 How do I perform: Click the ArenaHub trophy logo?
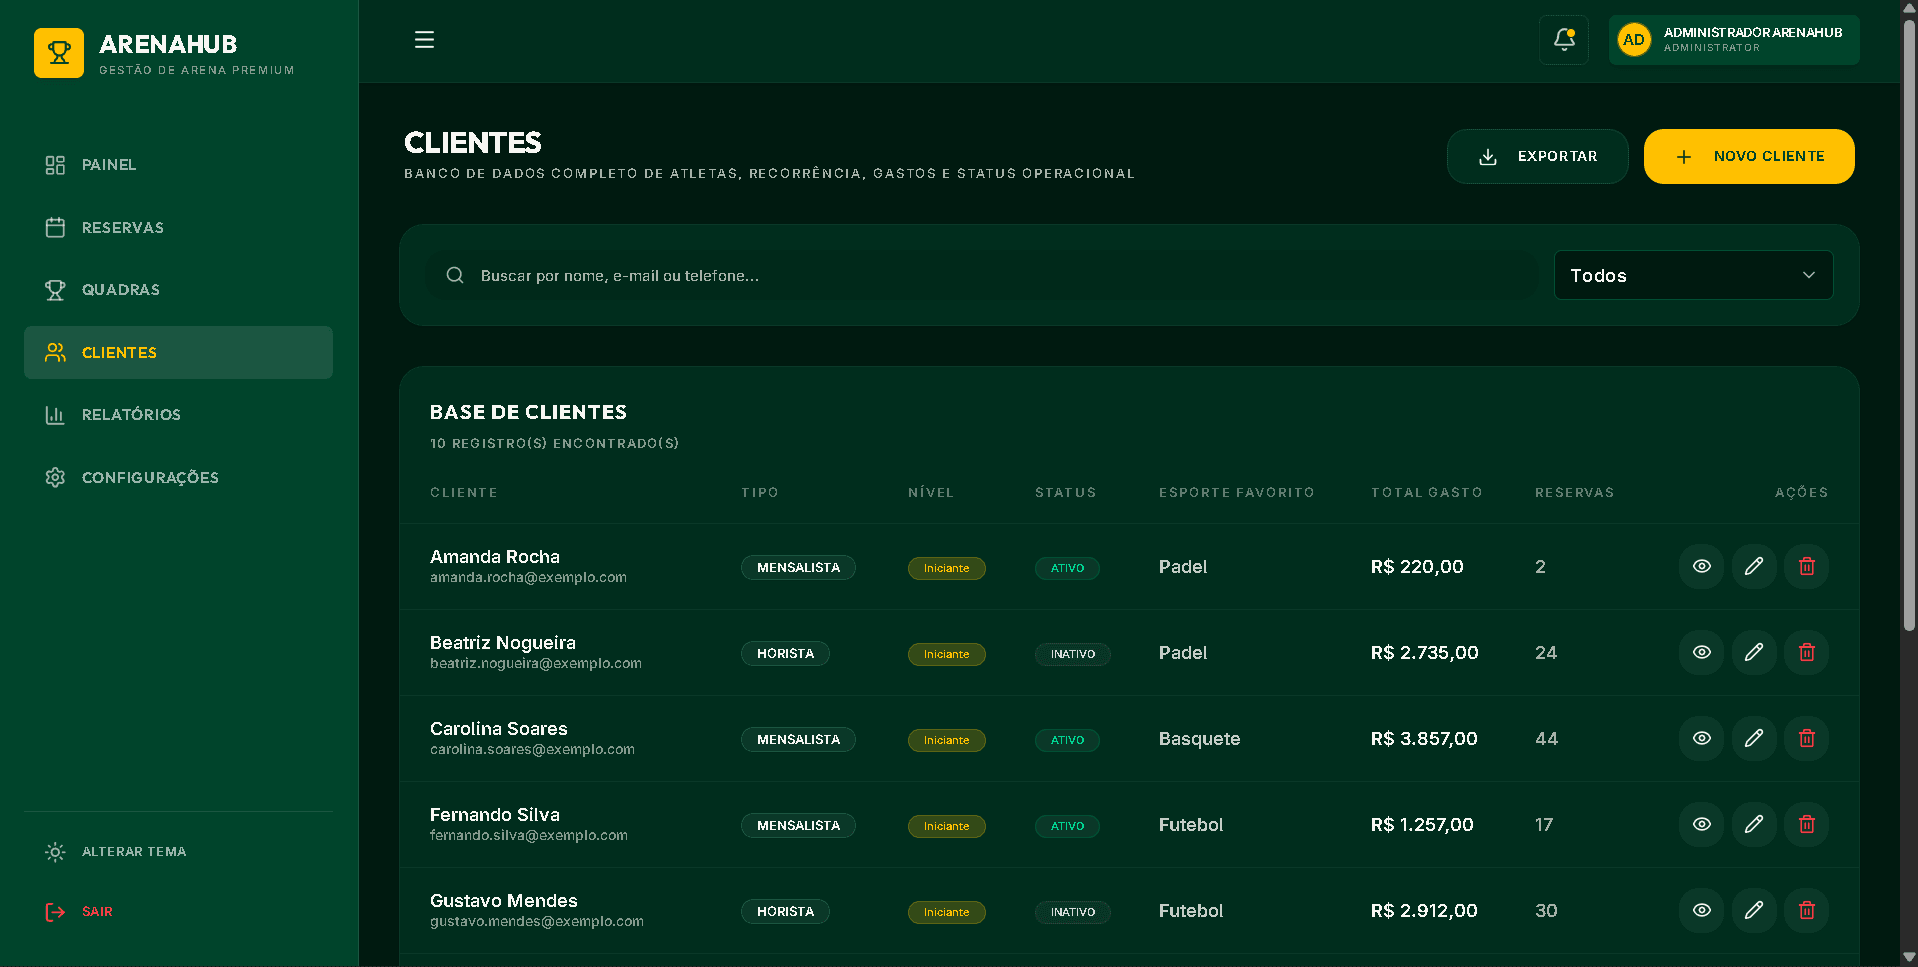click(x=59, y=53)
